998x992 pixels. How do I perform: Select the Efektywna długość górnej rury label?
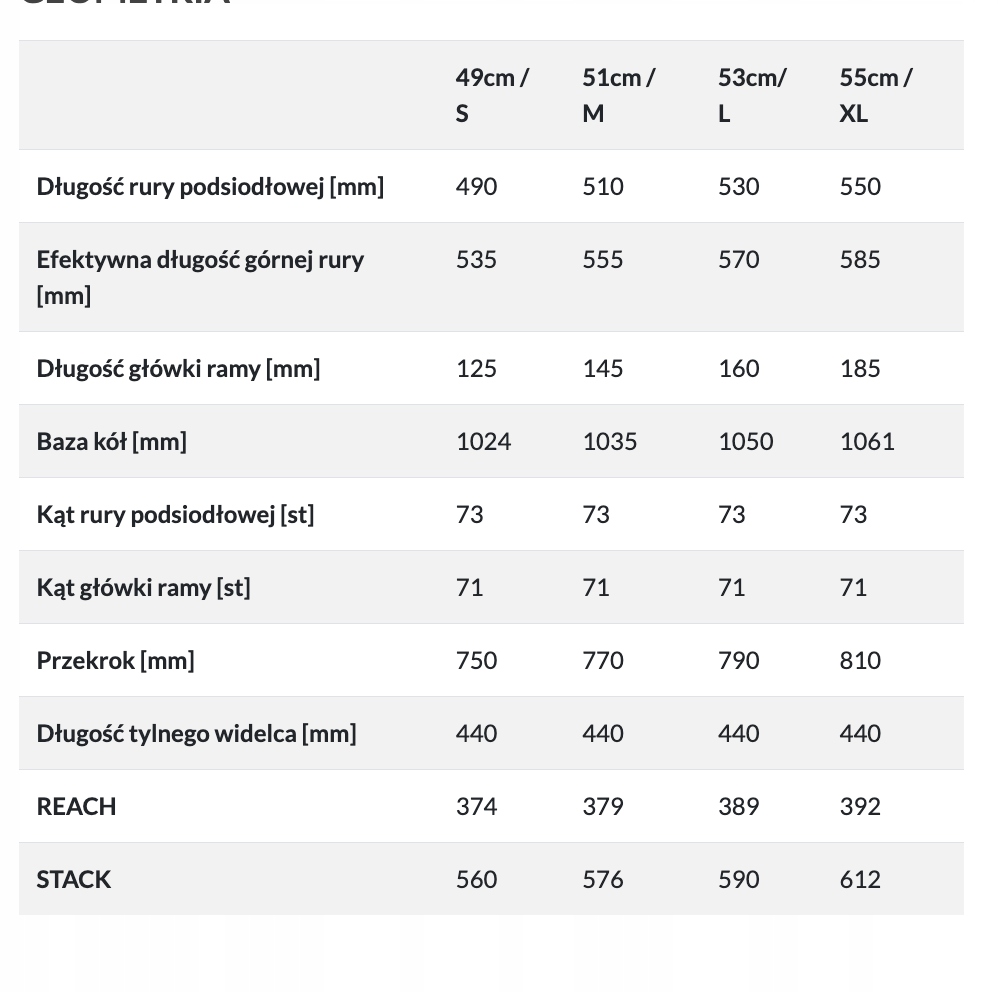[200, 277]
